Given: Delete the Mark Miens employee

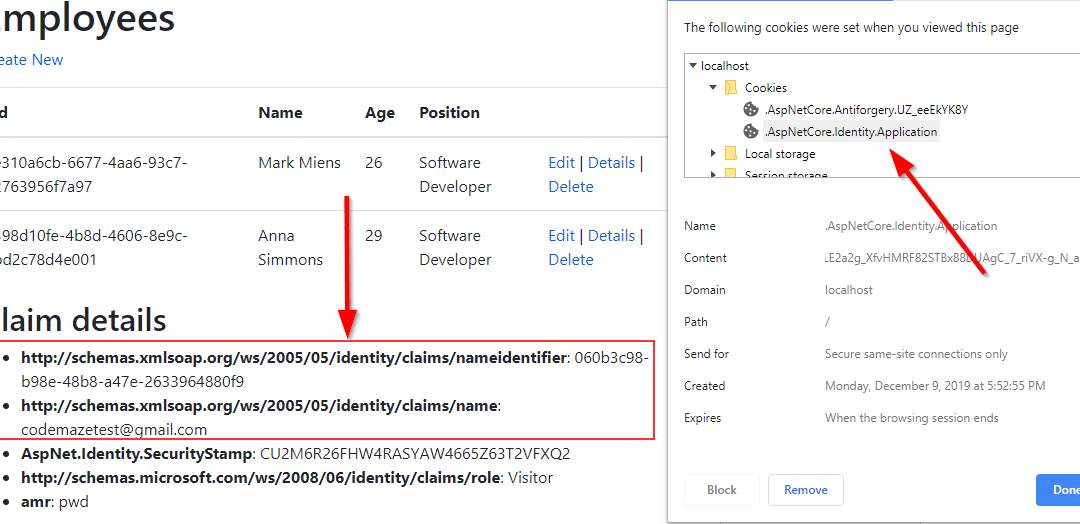Looking at the screenshot, I should (x=570, y=187).
